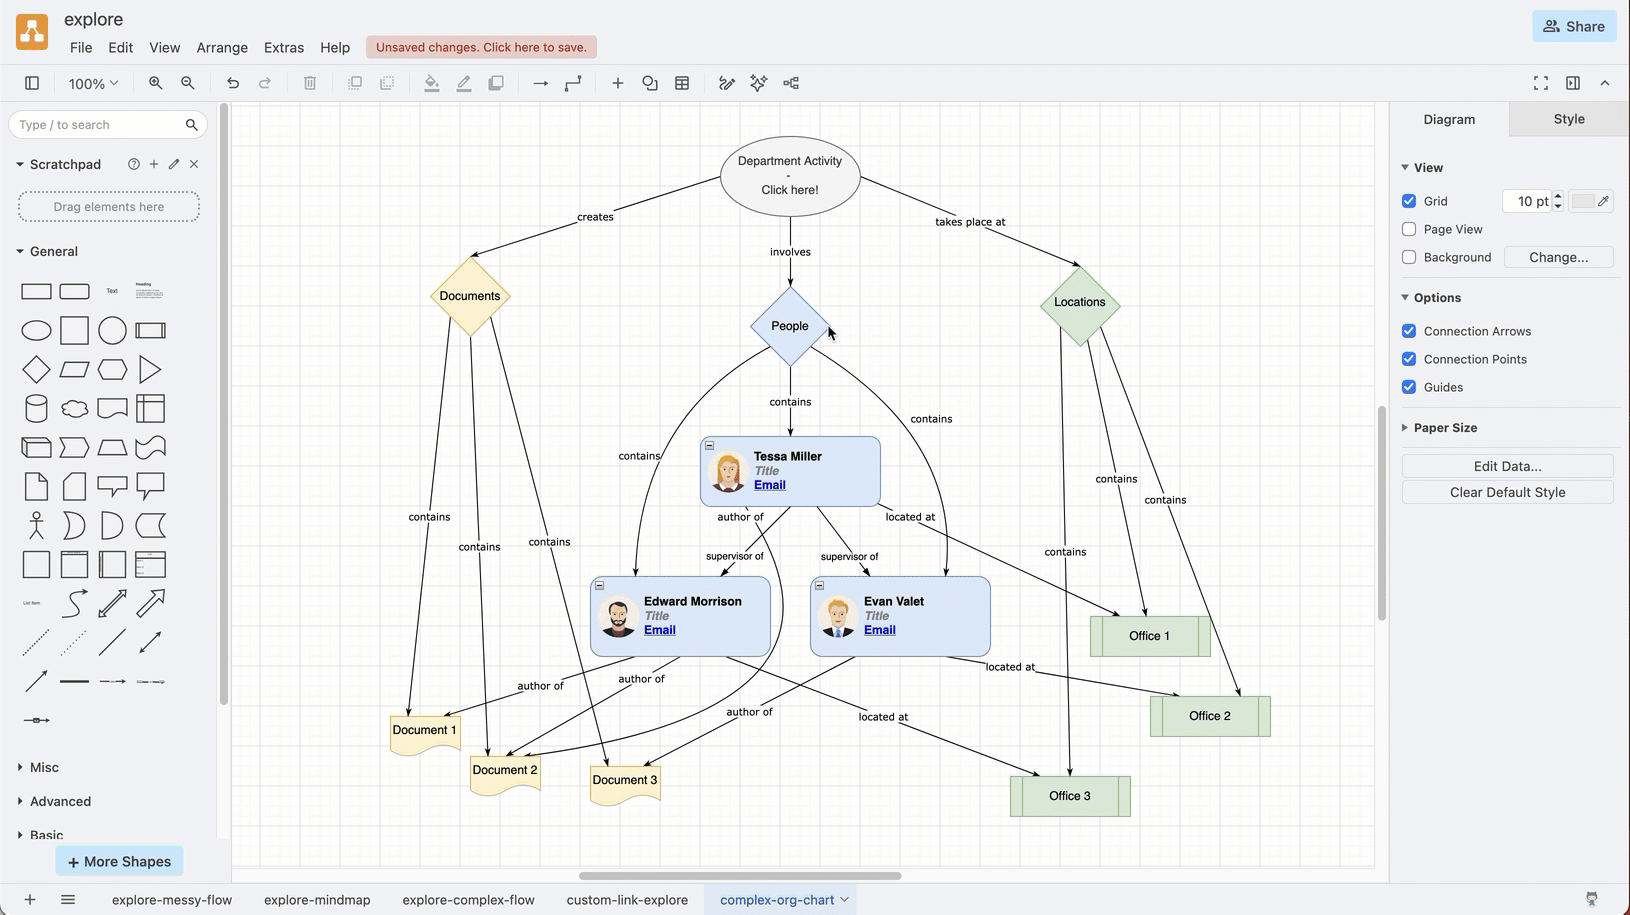Click Clear Default Style button
The height and width of the screenshot is (915, 1630).
(1507, 492)
